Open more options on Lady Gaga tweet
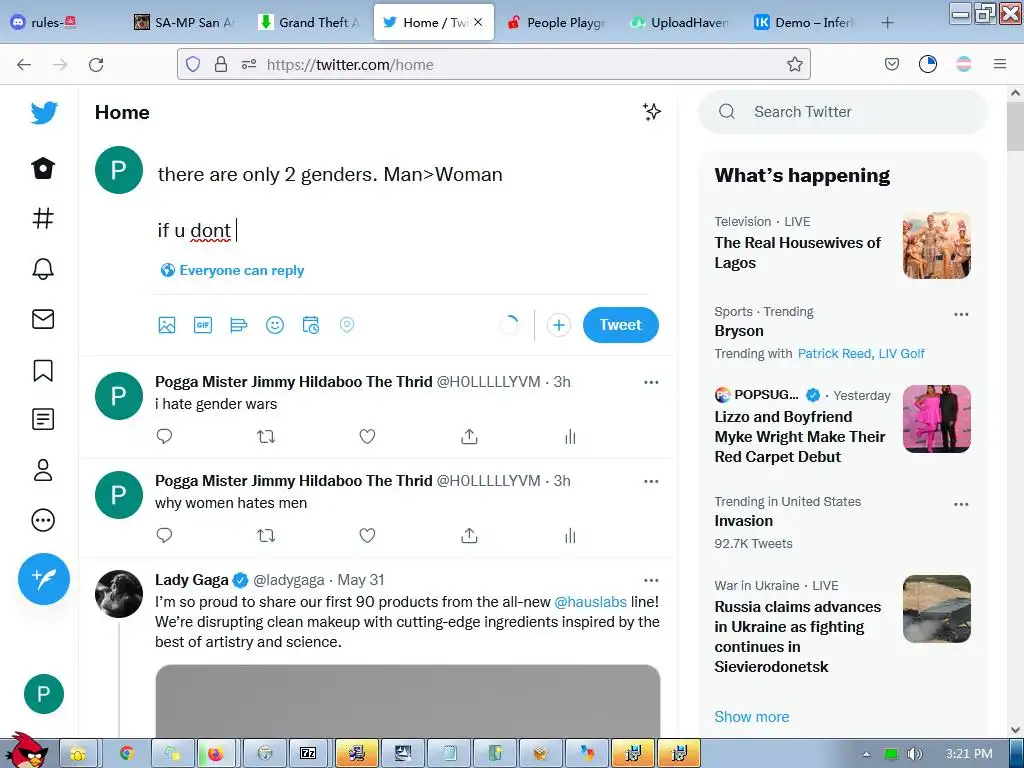The height and width of the screenshot is (768, 1024). (651, 580)
